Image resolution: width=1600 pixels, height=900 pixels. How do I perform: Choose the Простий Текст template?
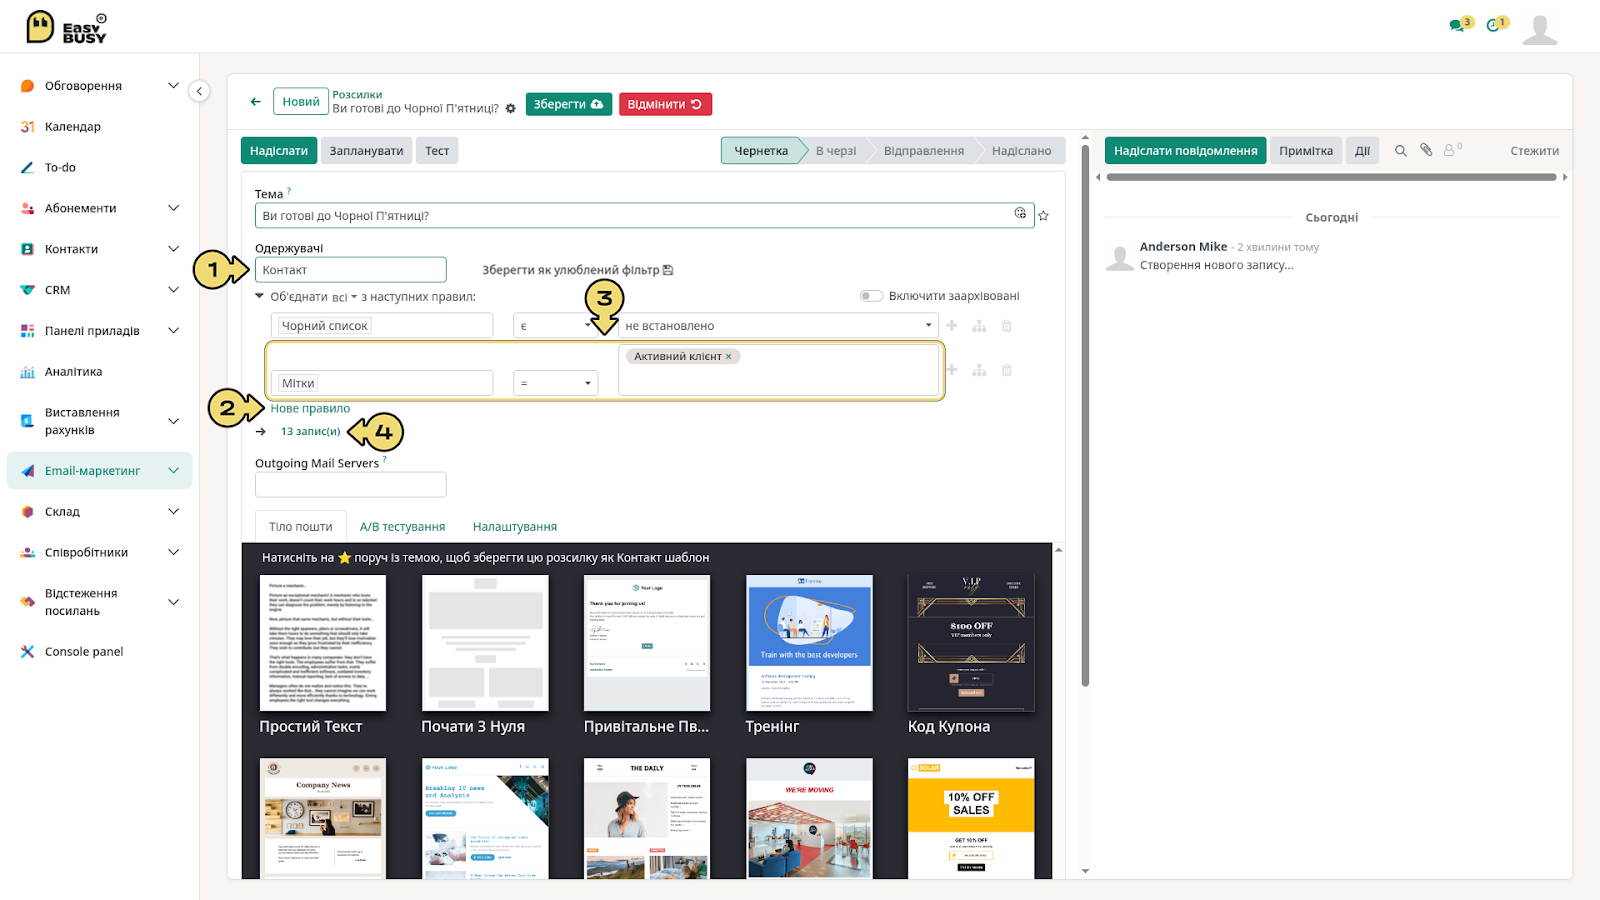pyautogui.click(x=322, y=655)
